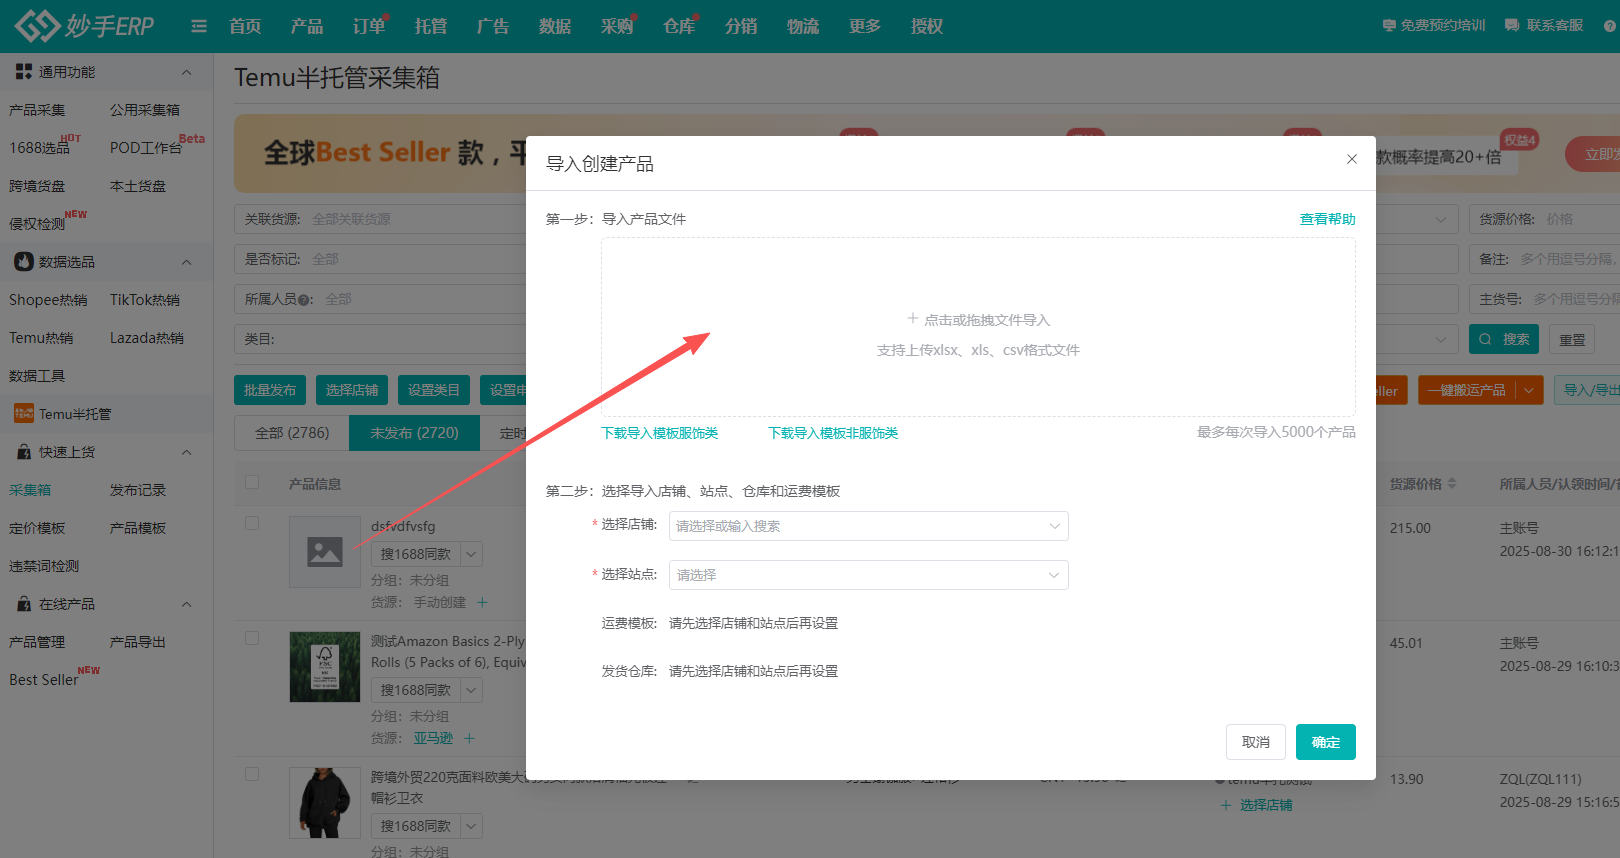
Task: Open 产品采集 in the sidebar
Action: coord(37,110)
